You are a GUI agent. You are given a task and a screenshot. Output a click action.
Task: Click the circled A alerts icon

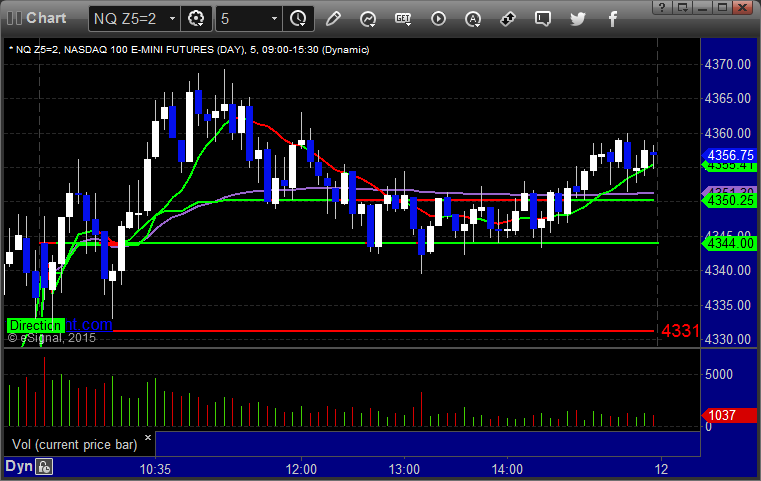tap(473, 18)
